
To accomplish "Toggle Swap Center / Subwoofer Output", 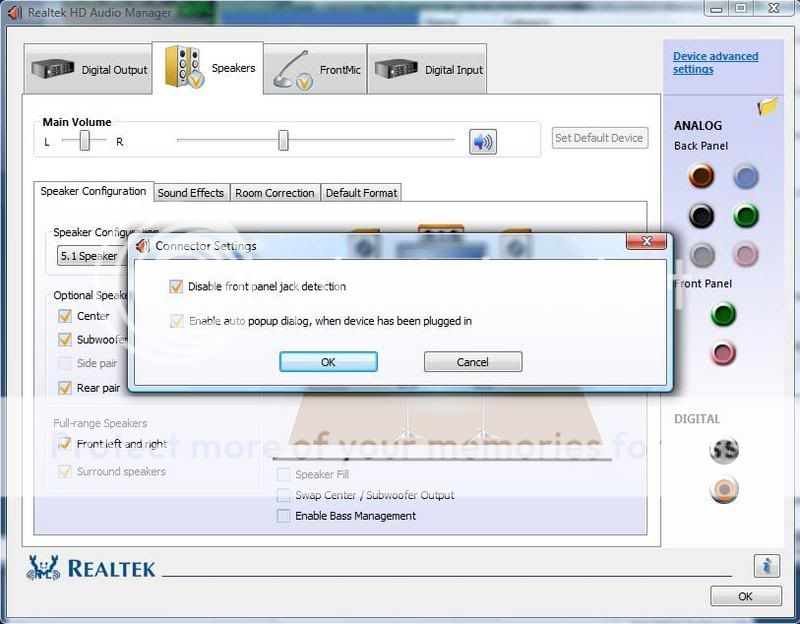I will pyautogui.click(x=283, y=495).
